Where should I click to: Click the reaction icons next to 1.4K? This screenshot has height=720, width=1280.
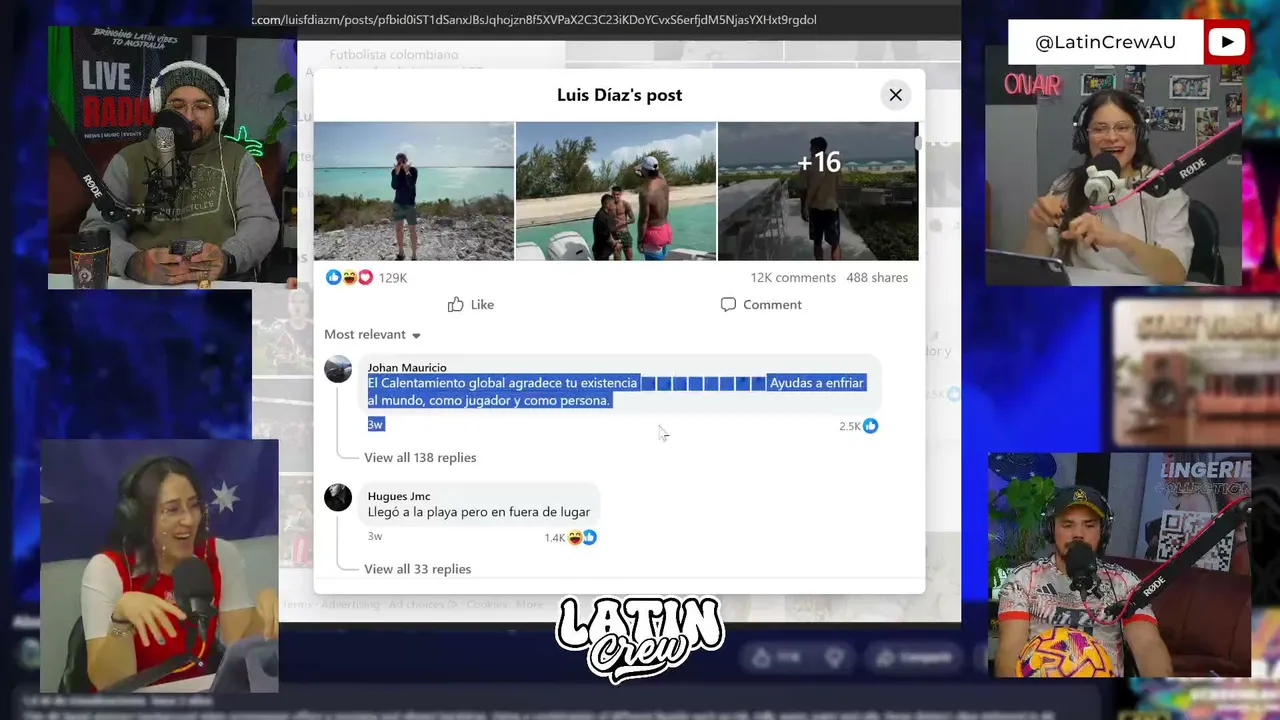582,538
